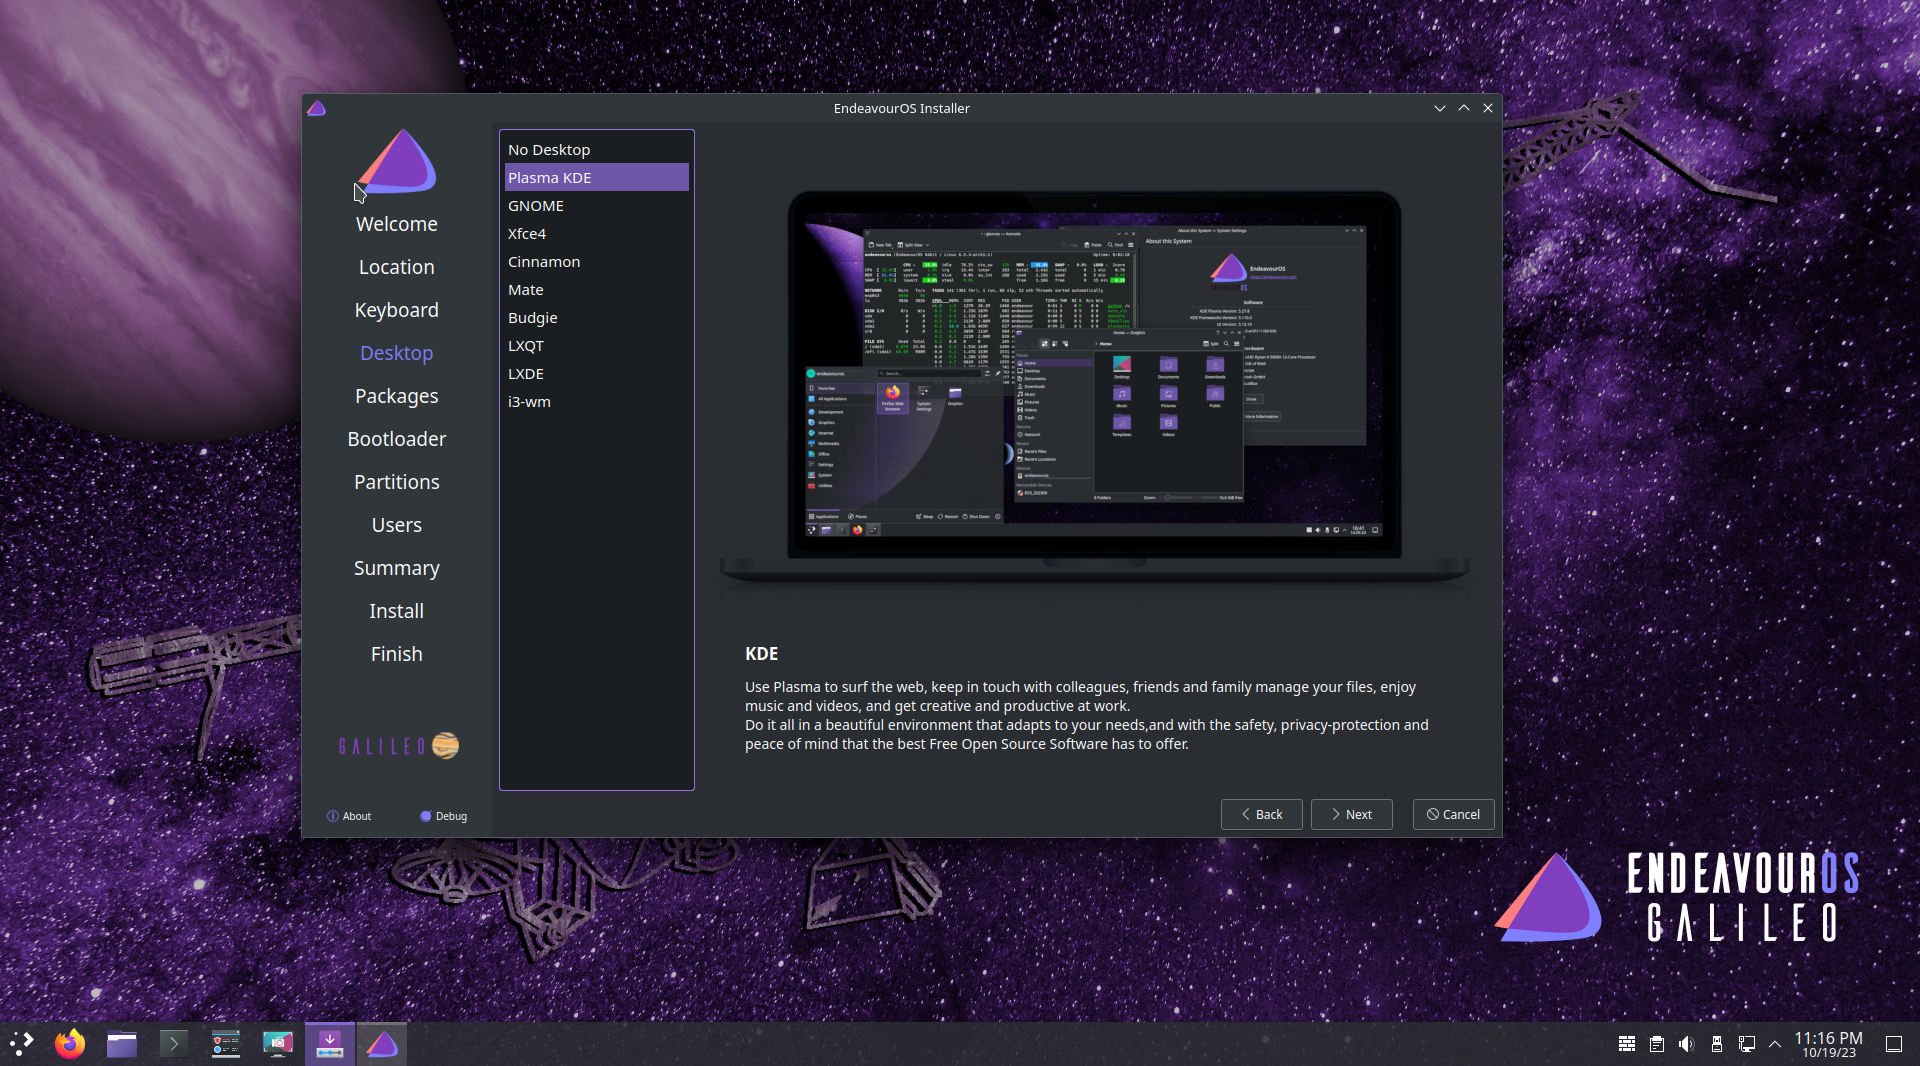Go to the Keyboard step
1920x1066 pixels.
(x=397, y=310)
